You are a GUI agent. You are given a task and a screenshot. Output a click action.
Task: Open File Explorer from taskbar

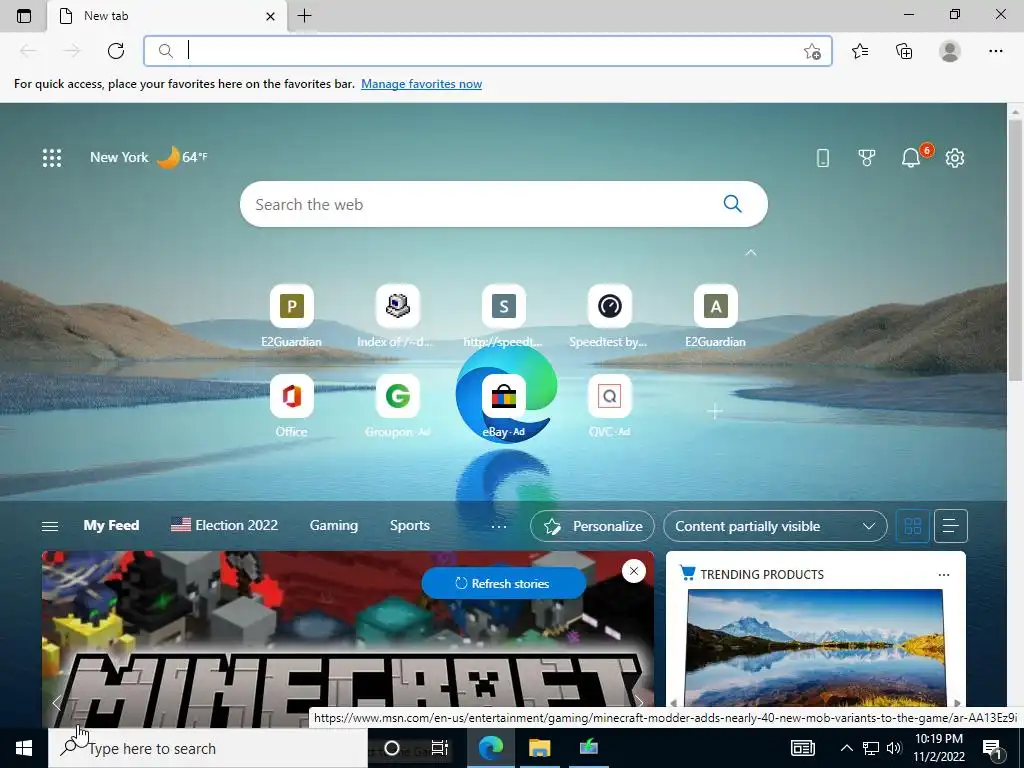(539, 748)
